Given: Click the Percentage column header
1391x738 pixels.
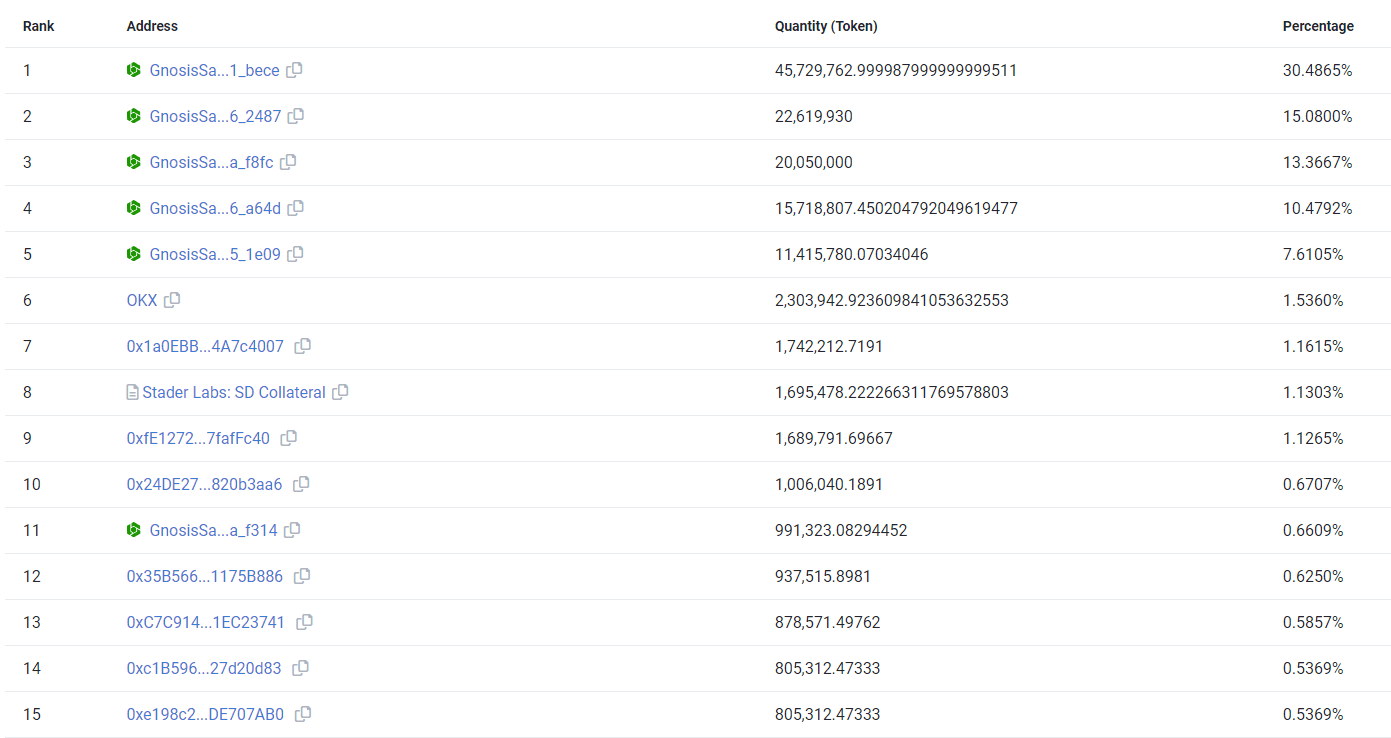Looking at the screenshot, I should [1318, 26].
